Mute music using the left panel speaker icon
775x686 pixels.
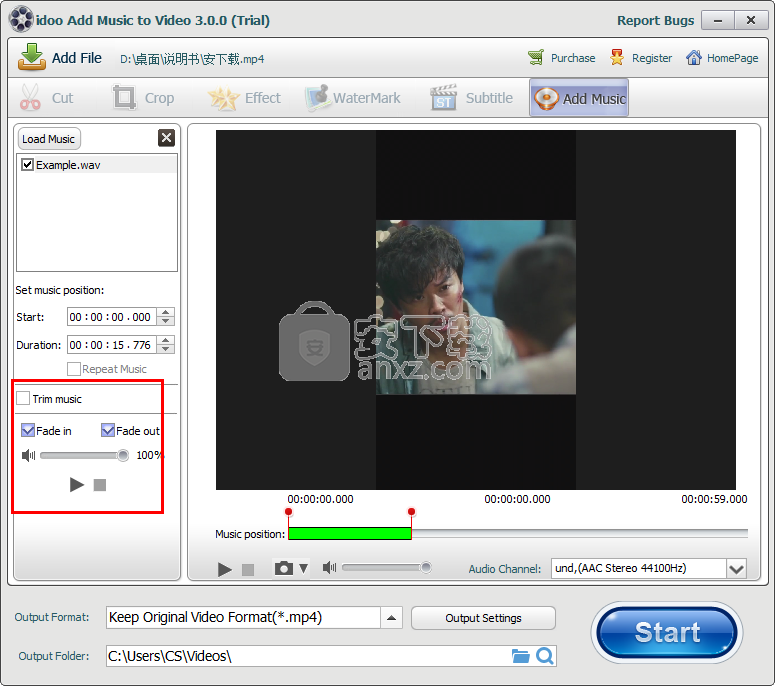[29, 455]
